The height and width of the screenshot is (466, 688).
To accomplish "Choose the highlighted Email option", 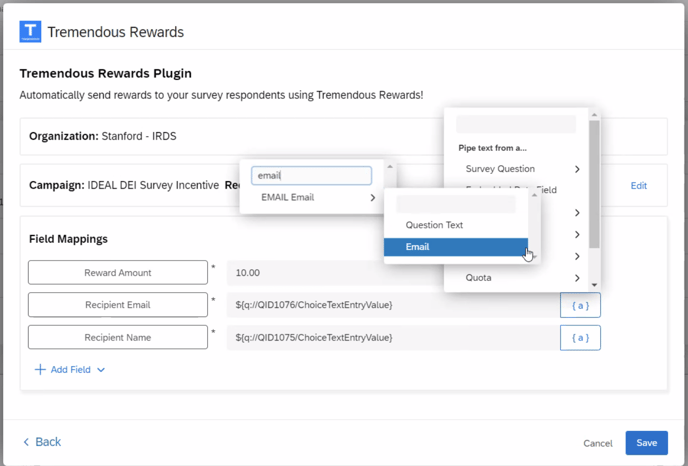I will (x=456, y=247).
